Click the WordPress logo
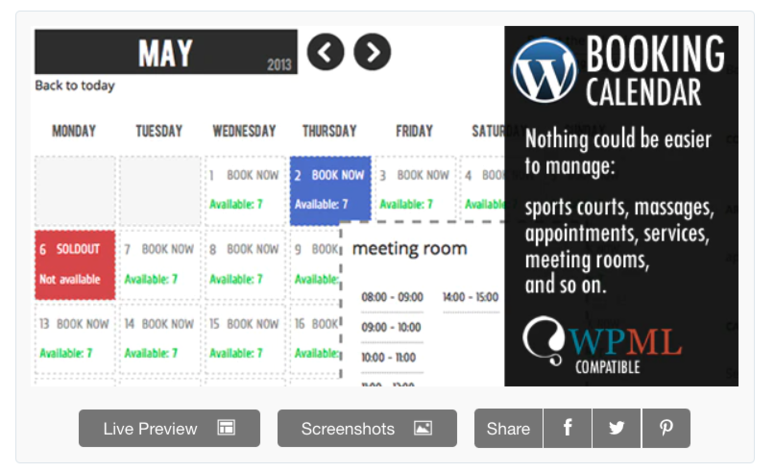This screenshot has height=472, width=775. pyautogui.click(x=545, y=70)
